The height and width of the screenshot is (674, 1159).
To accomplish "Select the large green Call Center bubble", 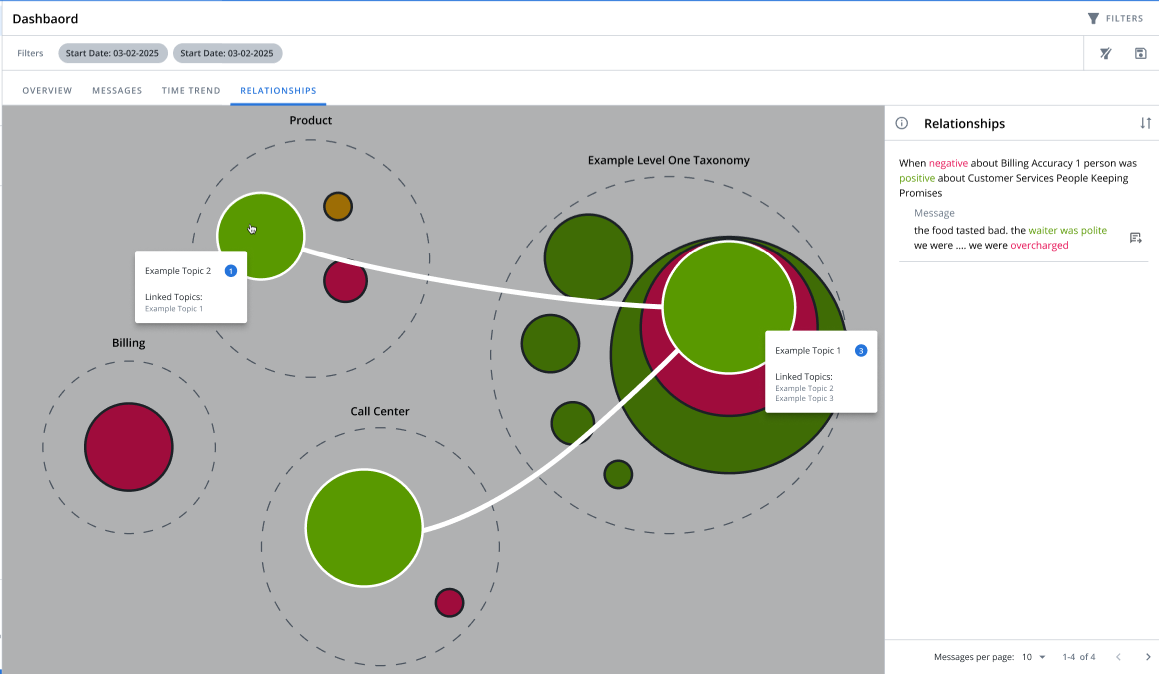I will tap(364, 527).
